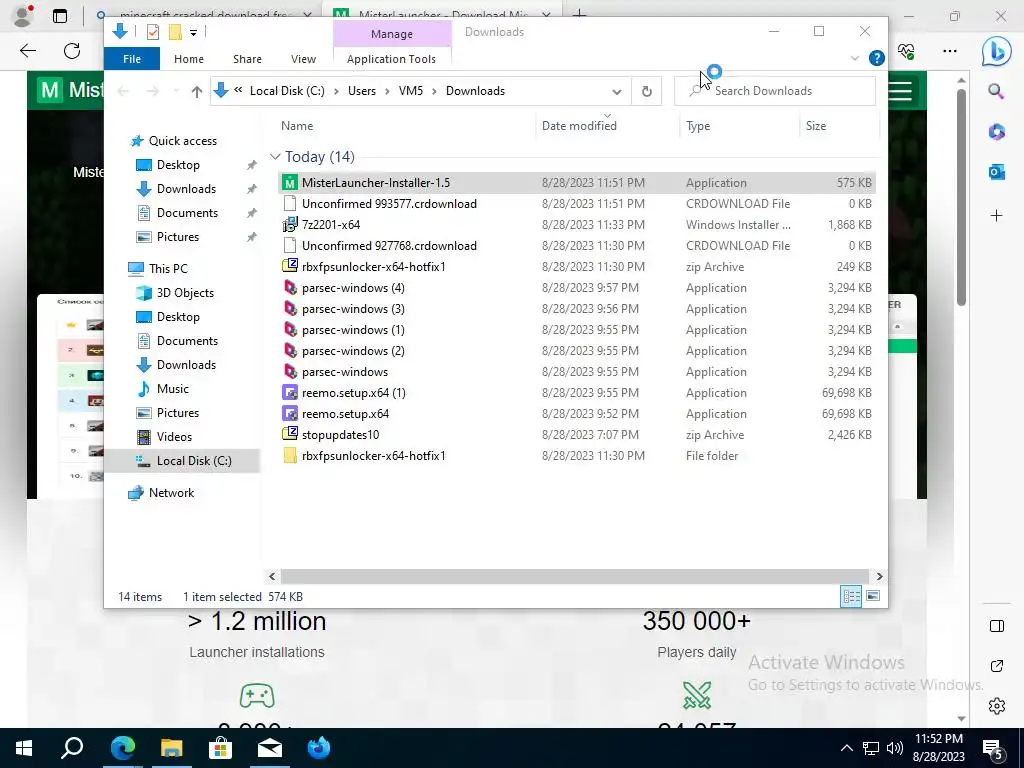Select reemo.setup.x64 (1) application icon
Screen dimensions: 1024x768
point(289,392)
